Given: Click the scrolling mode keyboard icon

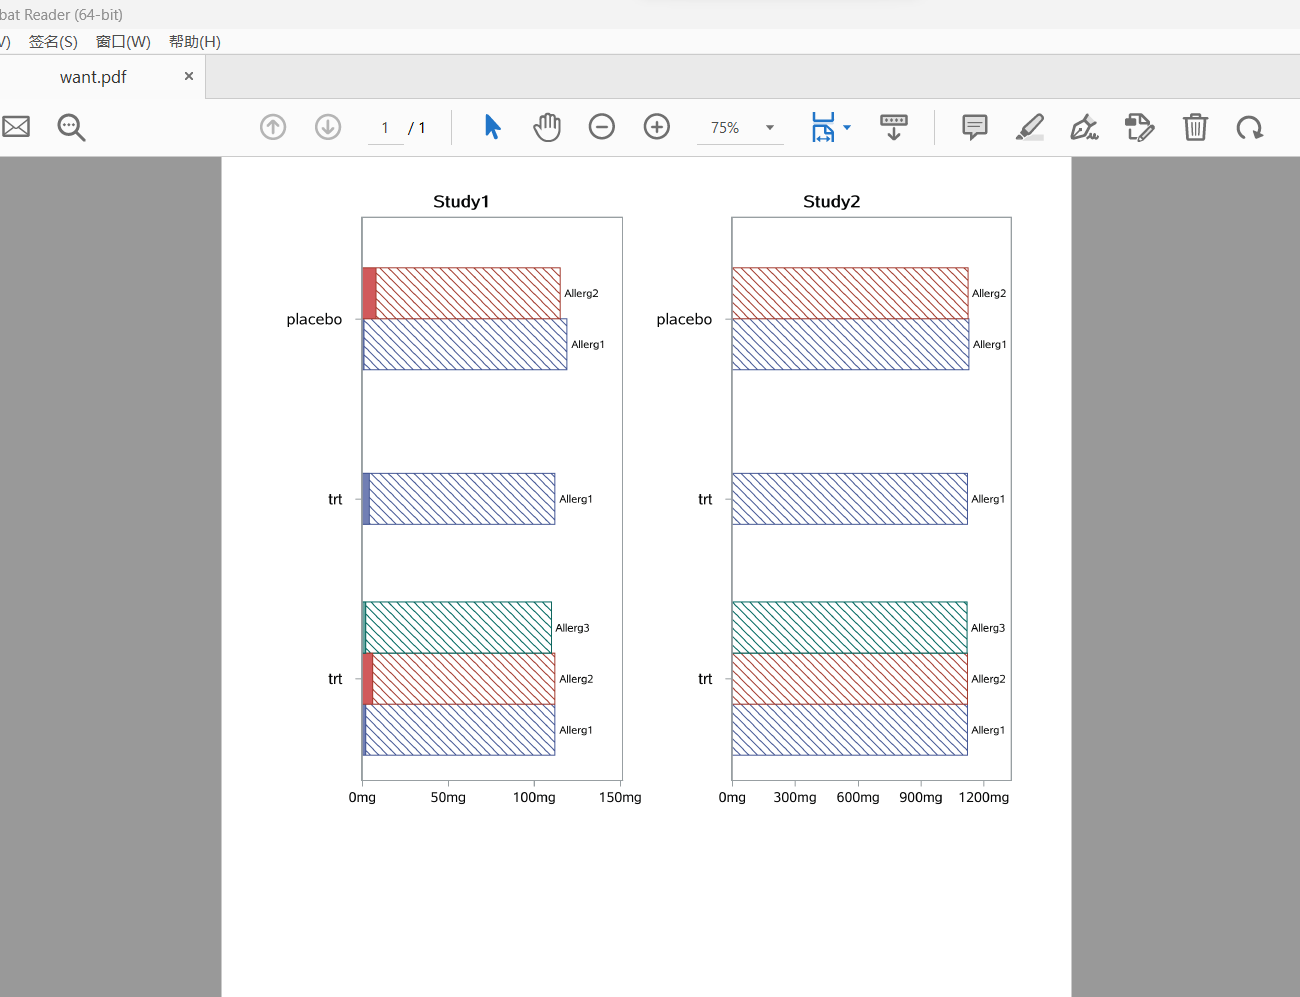Looking at the screenshot, I should point(894,127).
